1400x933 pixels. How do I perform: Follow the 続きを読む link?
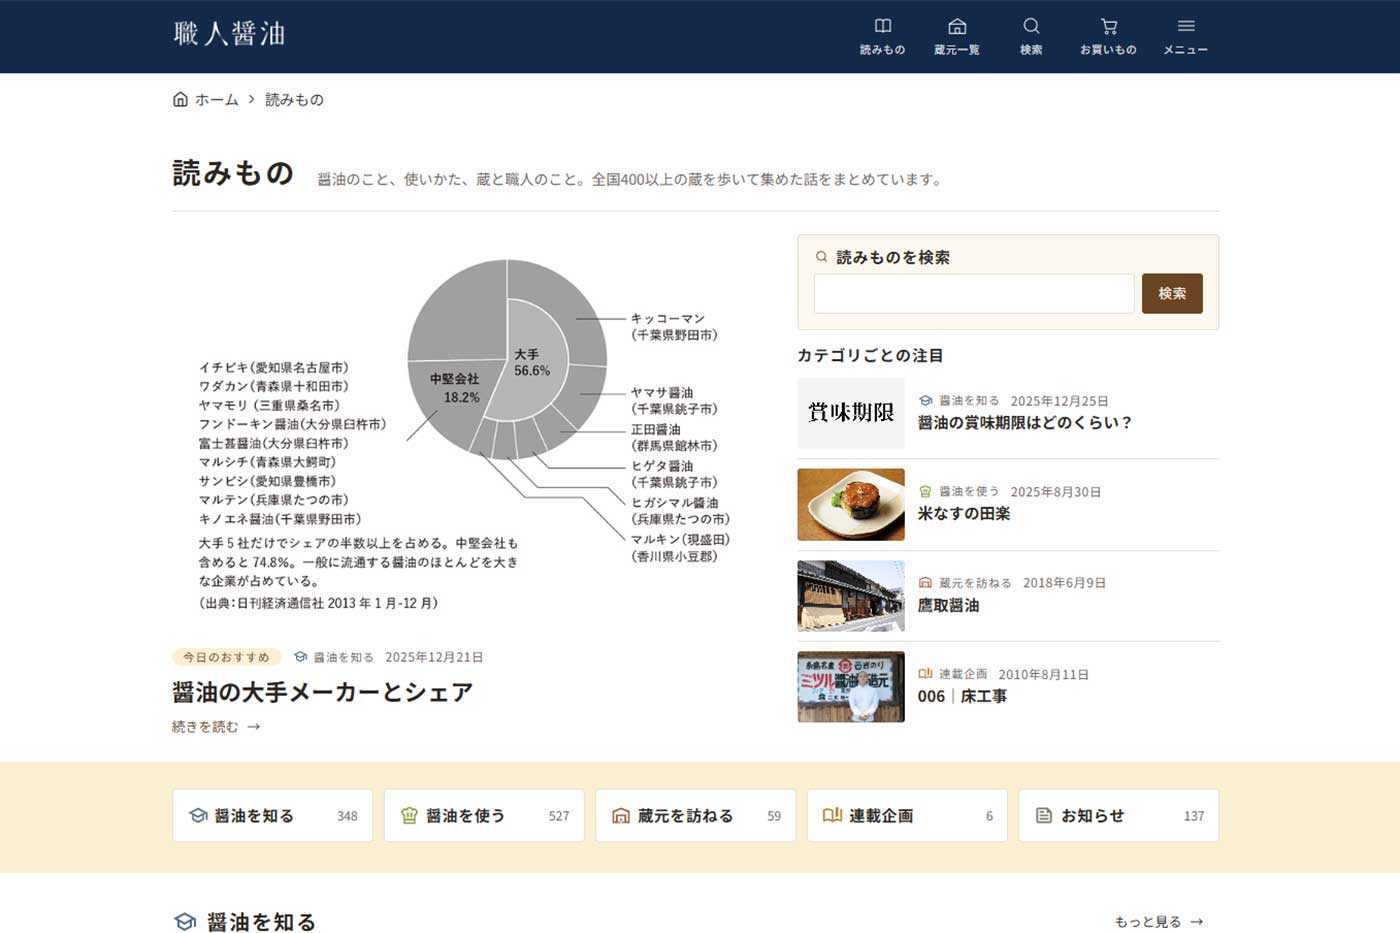pyautogui.click(x=216, y=727)
